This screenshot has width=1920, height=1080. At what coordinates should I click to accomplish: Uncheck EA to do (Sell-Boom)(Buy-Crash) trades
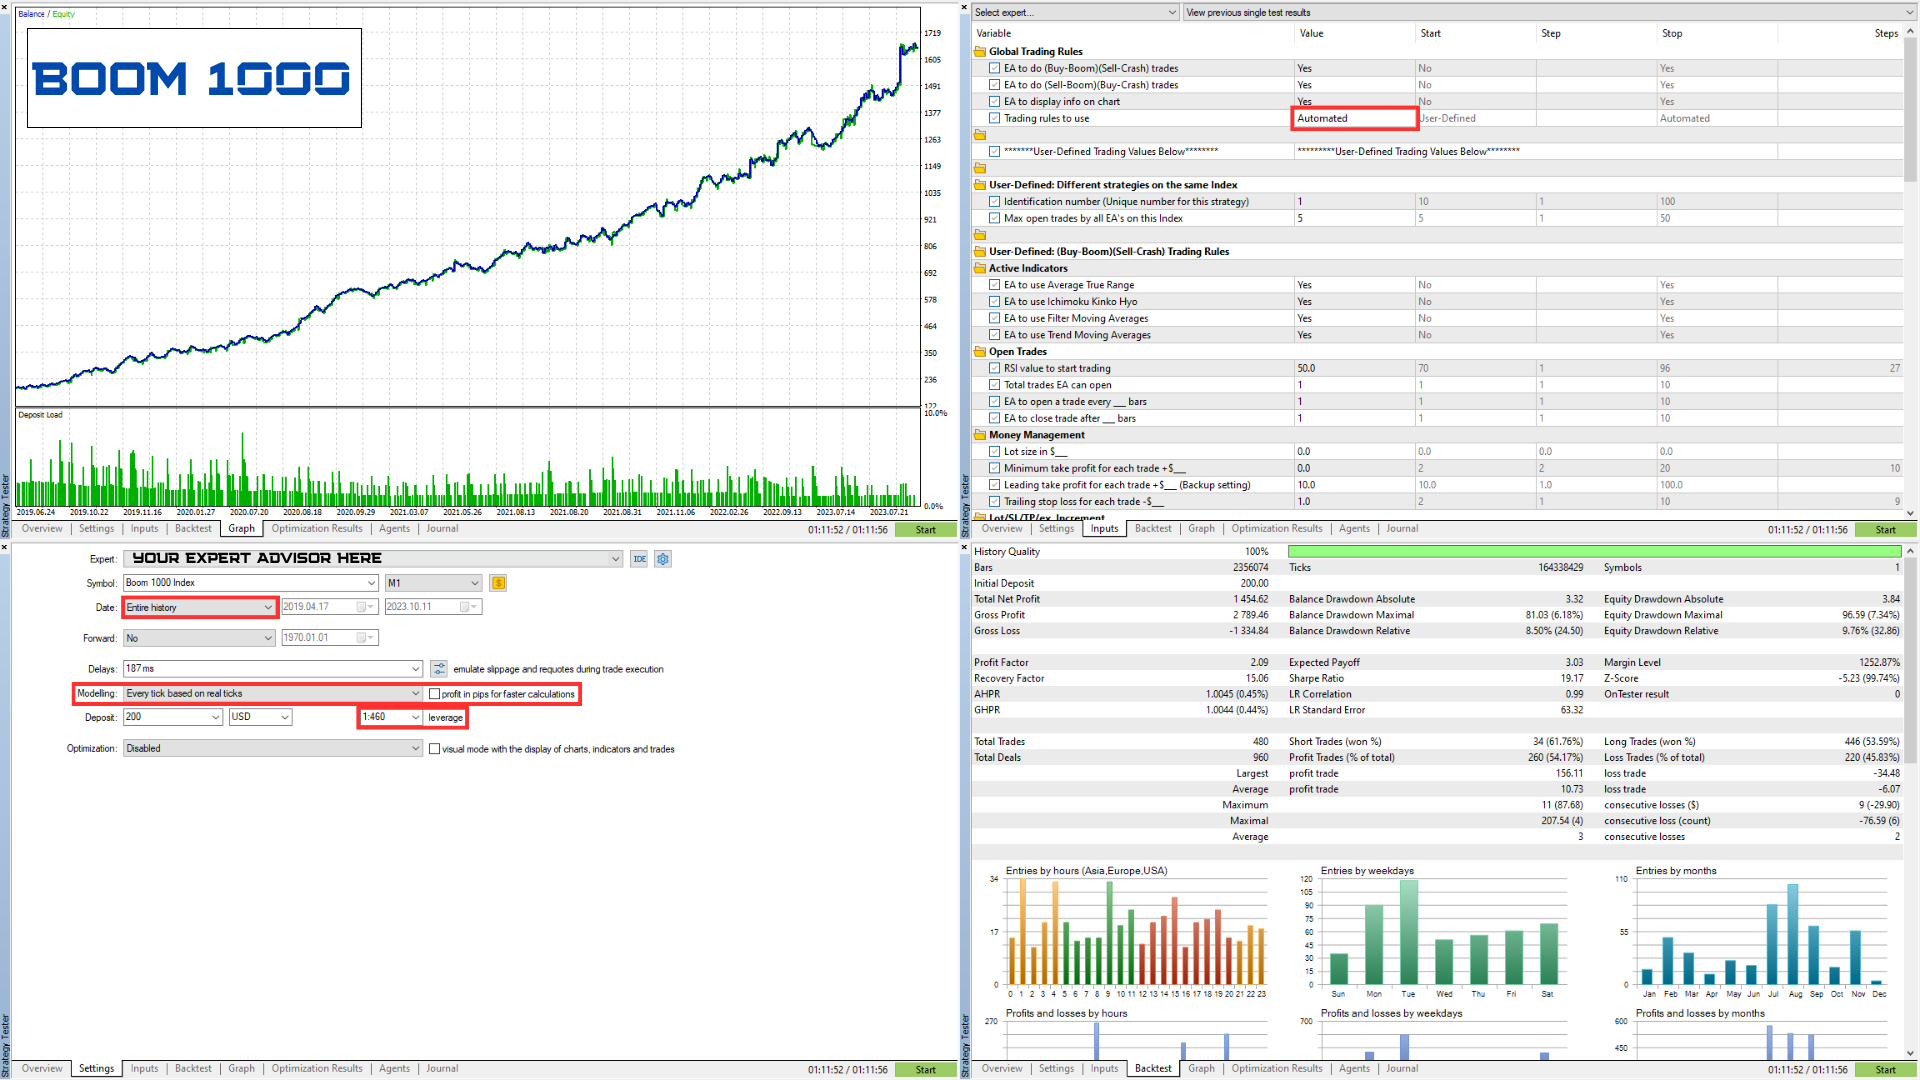tap(995, 85)
